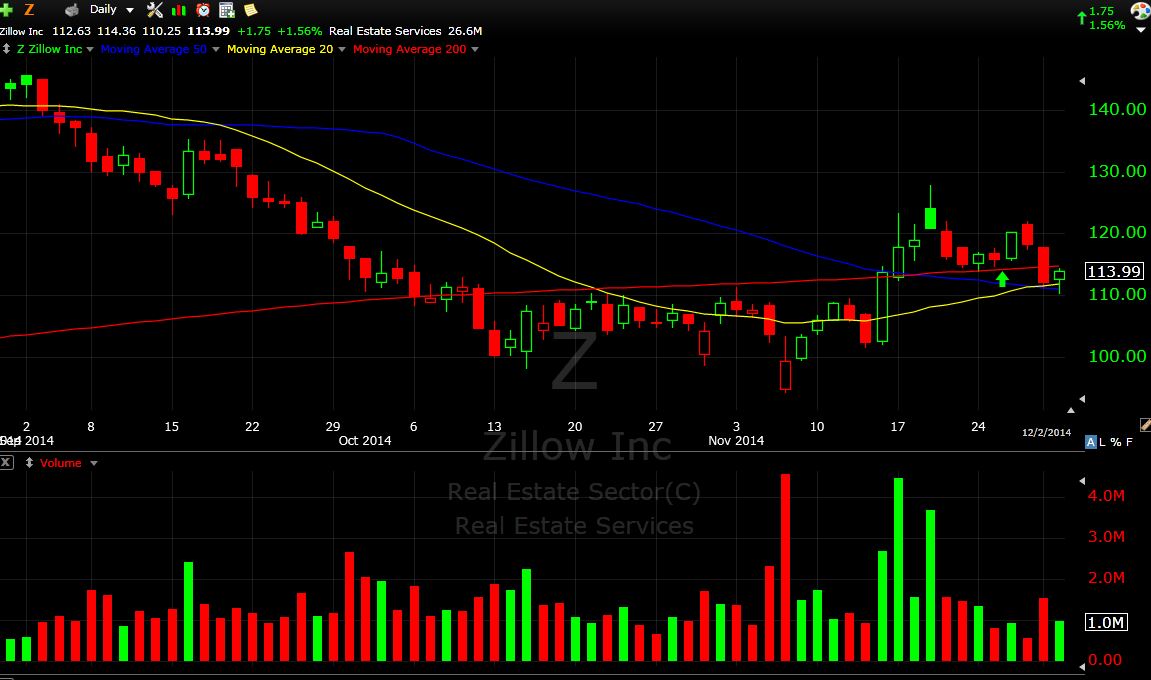The height and width of the screenshot is (680, 1151).
Task: Select the F scale toggle
Action: 1129,442
